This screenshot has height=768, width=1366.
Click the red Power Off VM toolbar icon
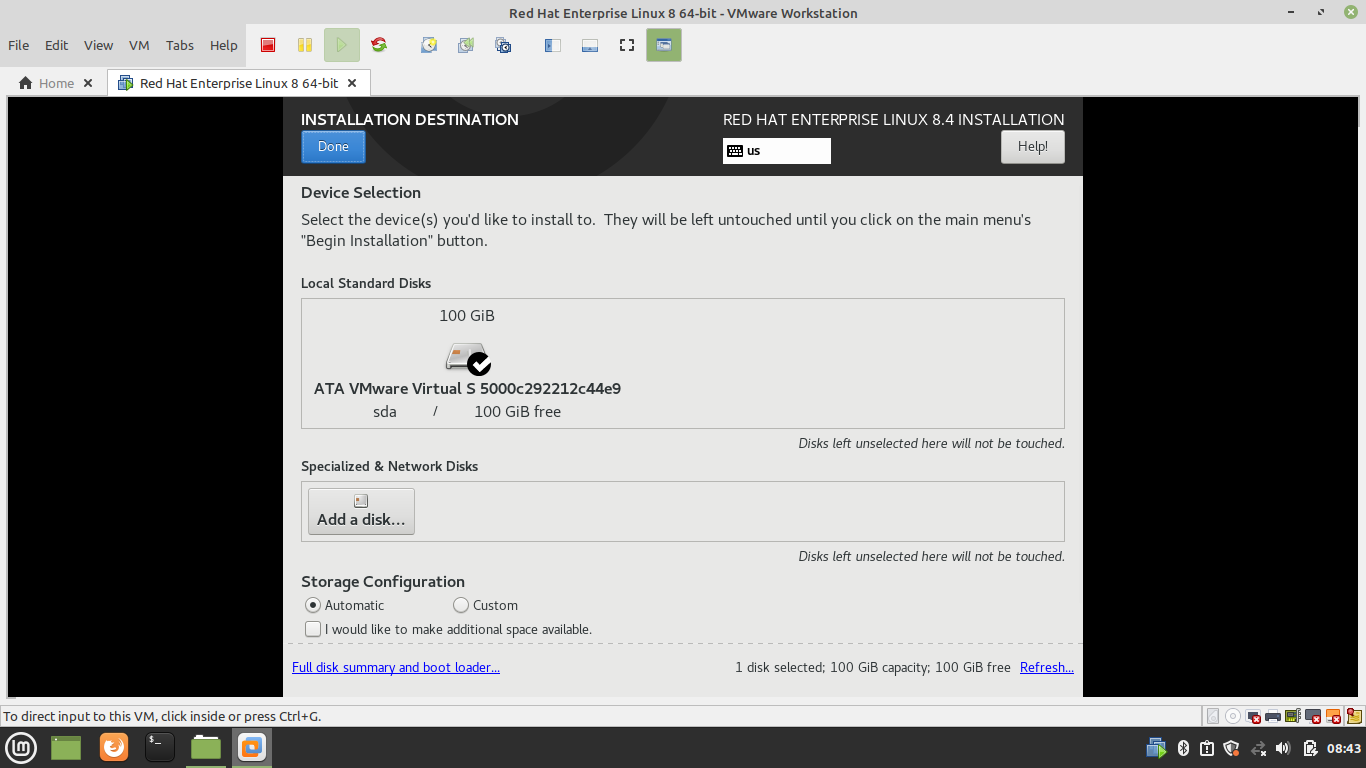click(x=268, y=45)
